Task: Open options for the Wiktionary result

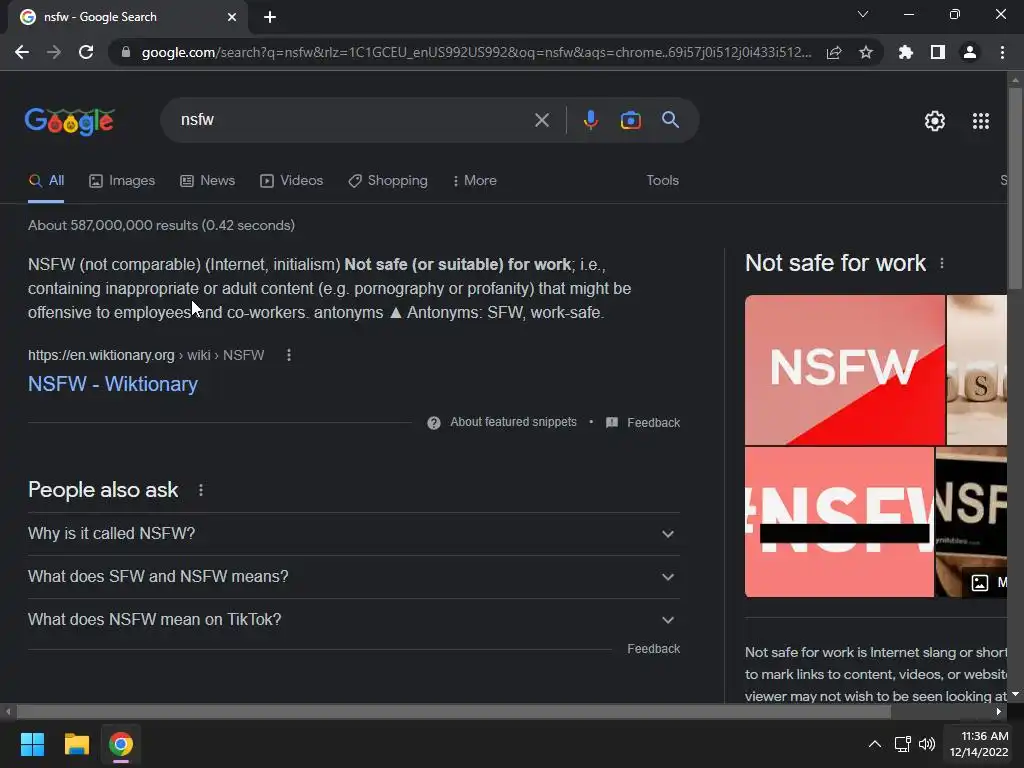Action: click(x=289, y=355)
